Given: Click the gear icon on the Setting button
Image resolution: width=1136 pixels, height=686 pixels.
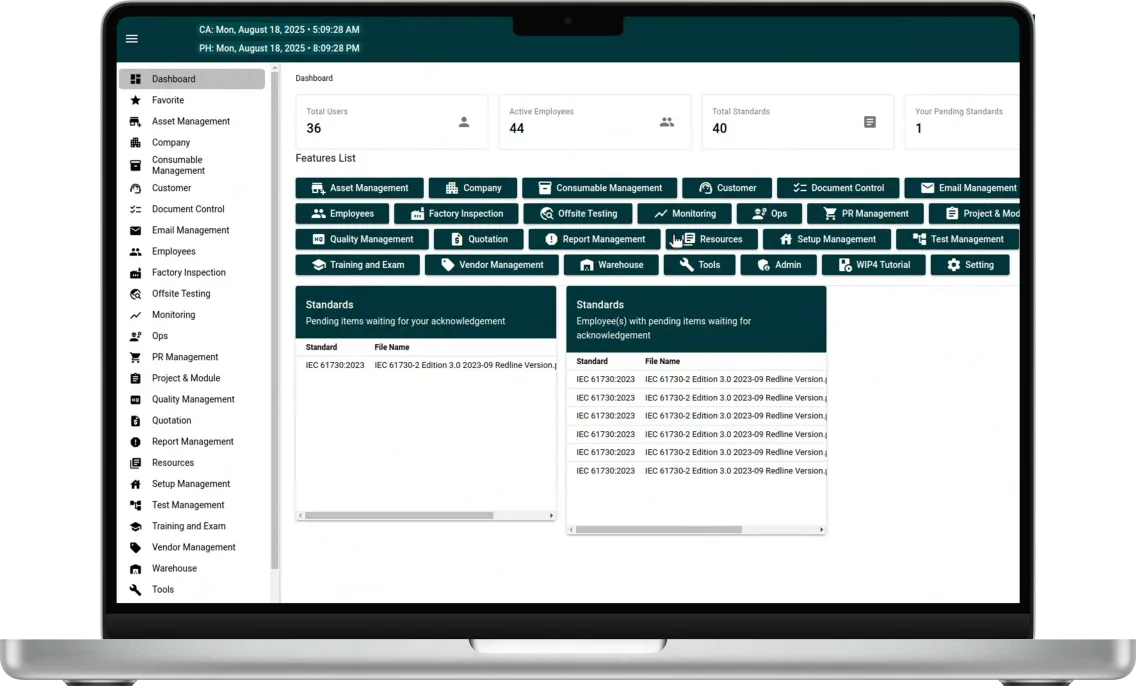Looking at the screenshot, I should [x=953, y=265].
